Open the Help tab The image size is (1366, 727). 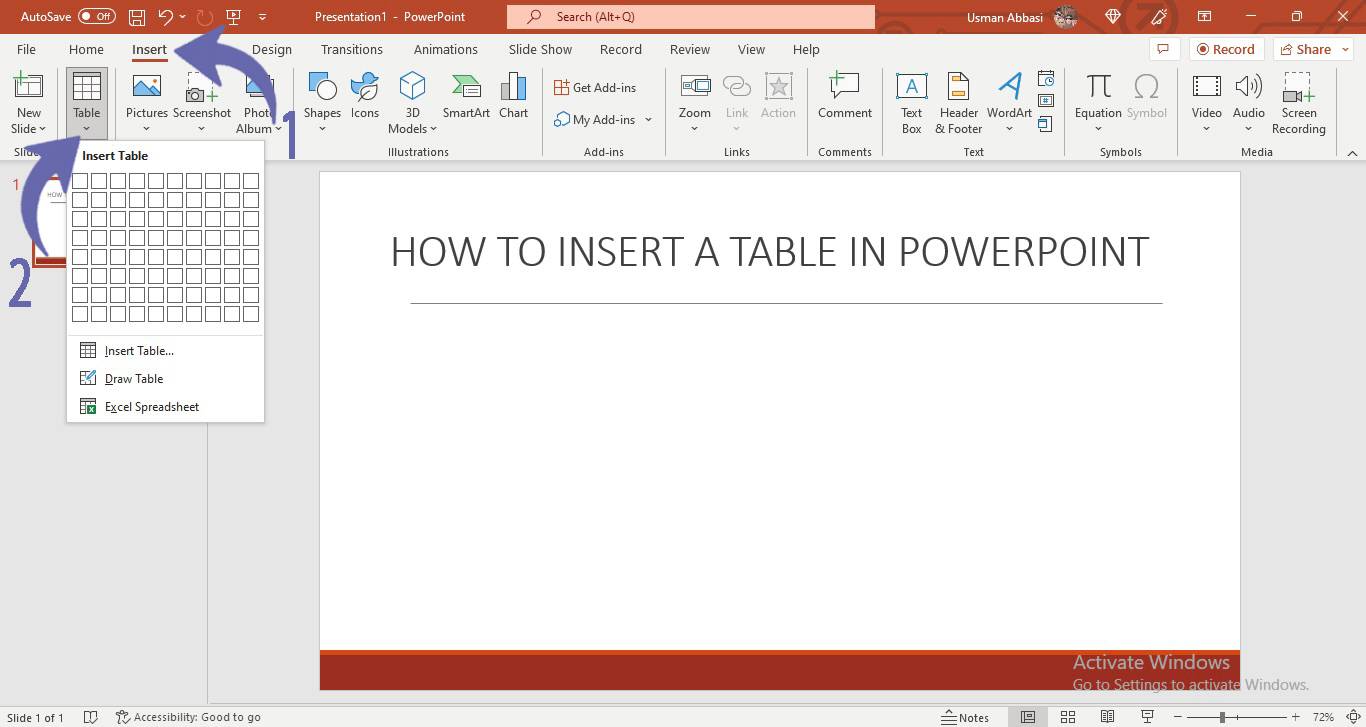coord(806,49)
